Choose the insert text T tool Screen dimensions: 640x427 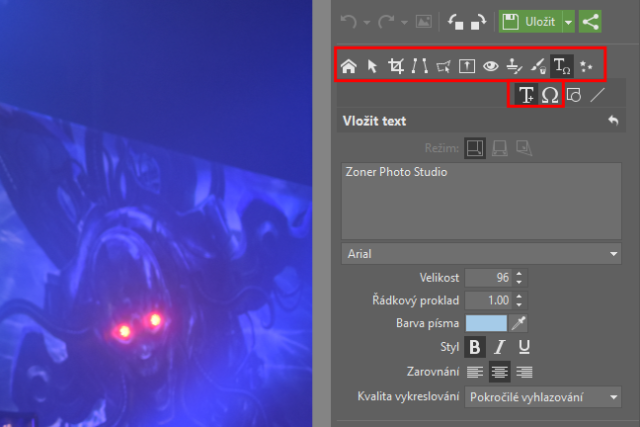pos(526,95)
